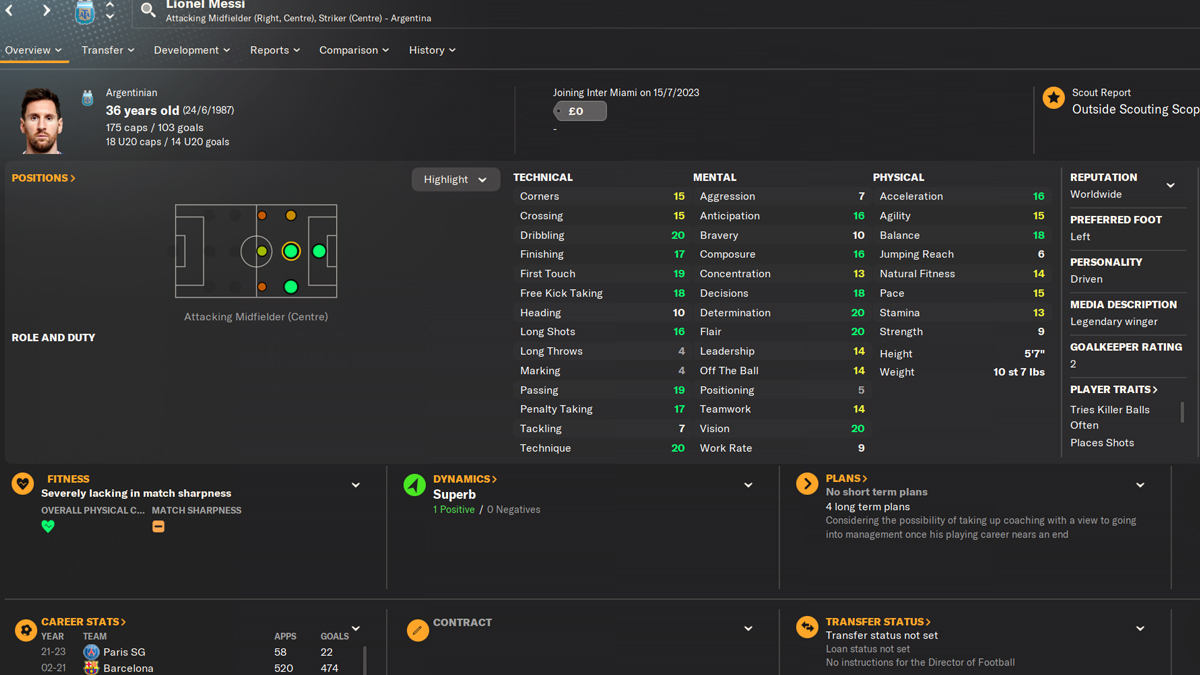The width and height of the screenshot is (1200, 675).
Task: Click the search magnifier icon
Action: pyautogui.click(x=148, y=10)
